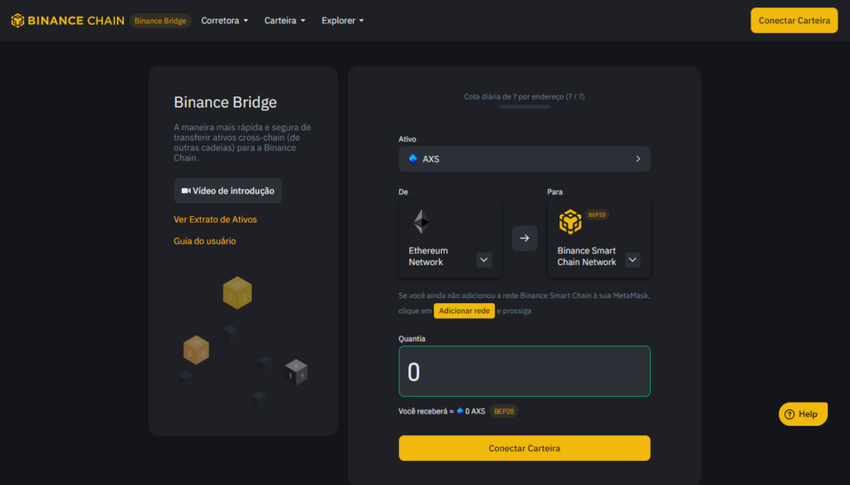Open the AXS asset selector
850x485 pixels.
coord(524,159)
